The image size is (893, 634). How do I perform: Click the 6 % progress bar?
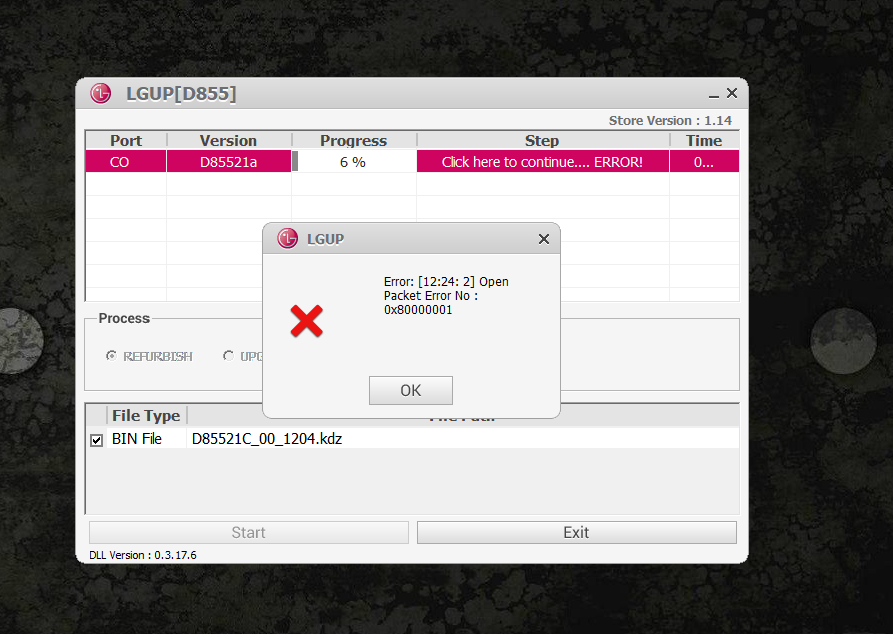coord(354,162)
